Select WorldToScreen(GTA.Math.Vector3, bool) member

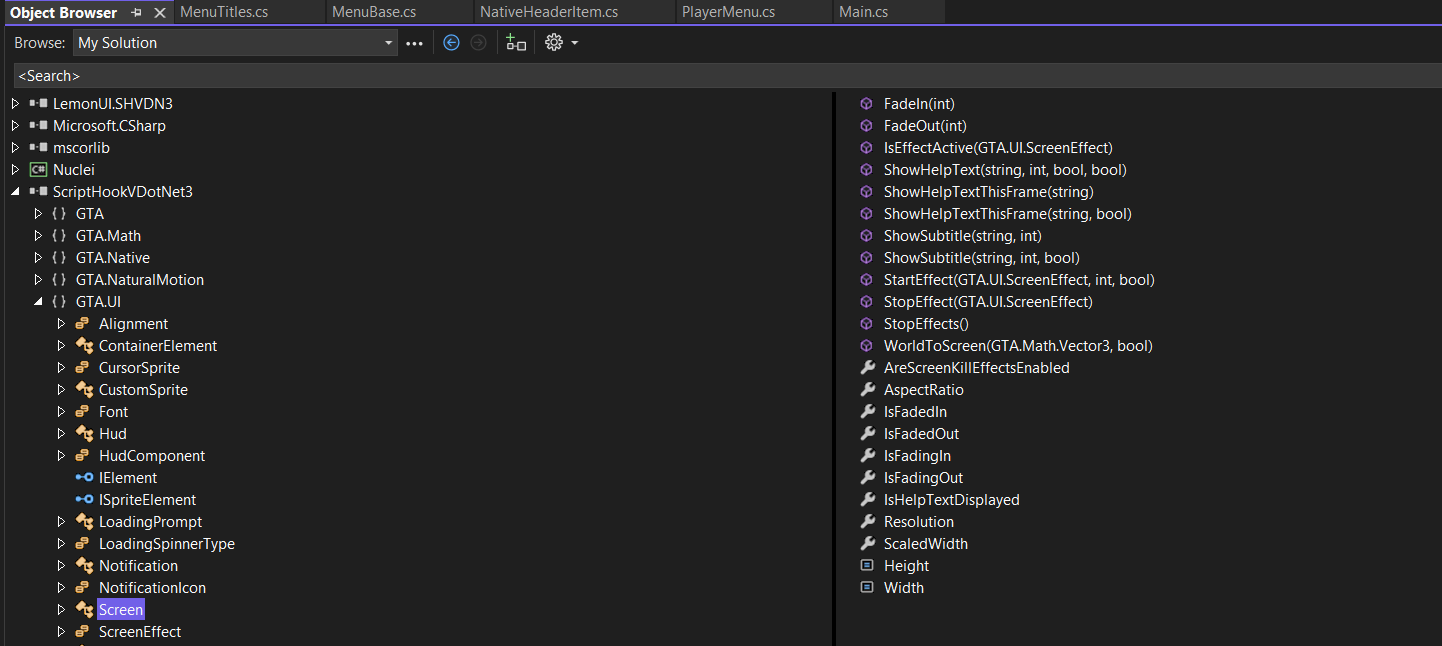(1018, 346)
